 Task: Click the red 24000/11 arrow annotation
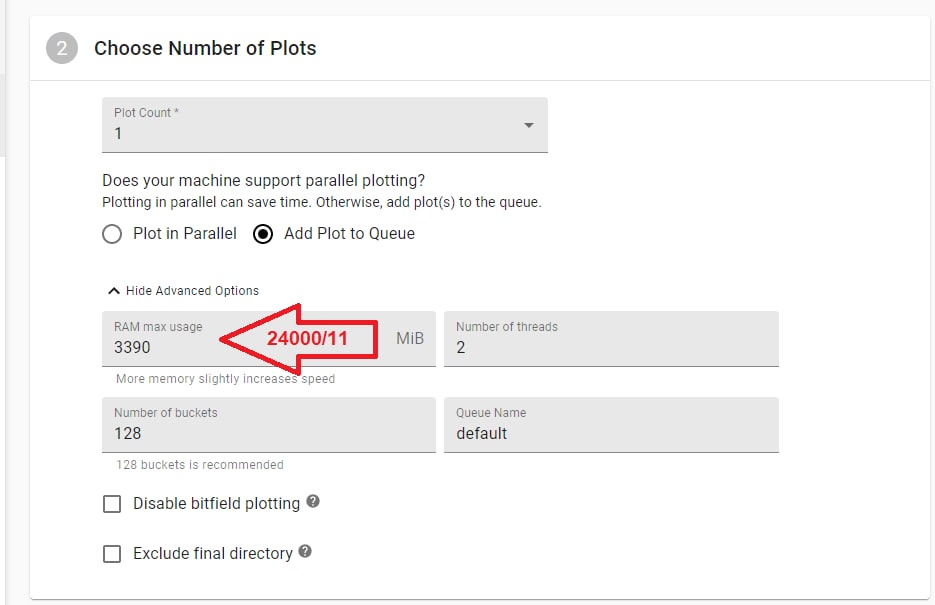299,339
